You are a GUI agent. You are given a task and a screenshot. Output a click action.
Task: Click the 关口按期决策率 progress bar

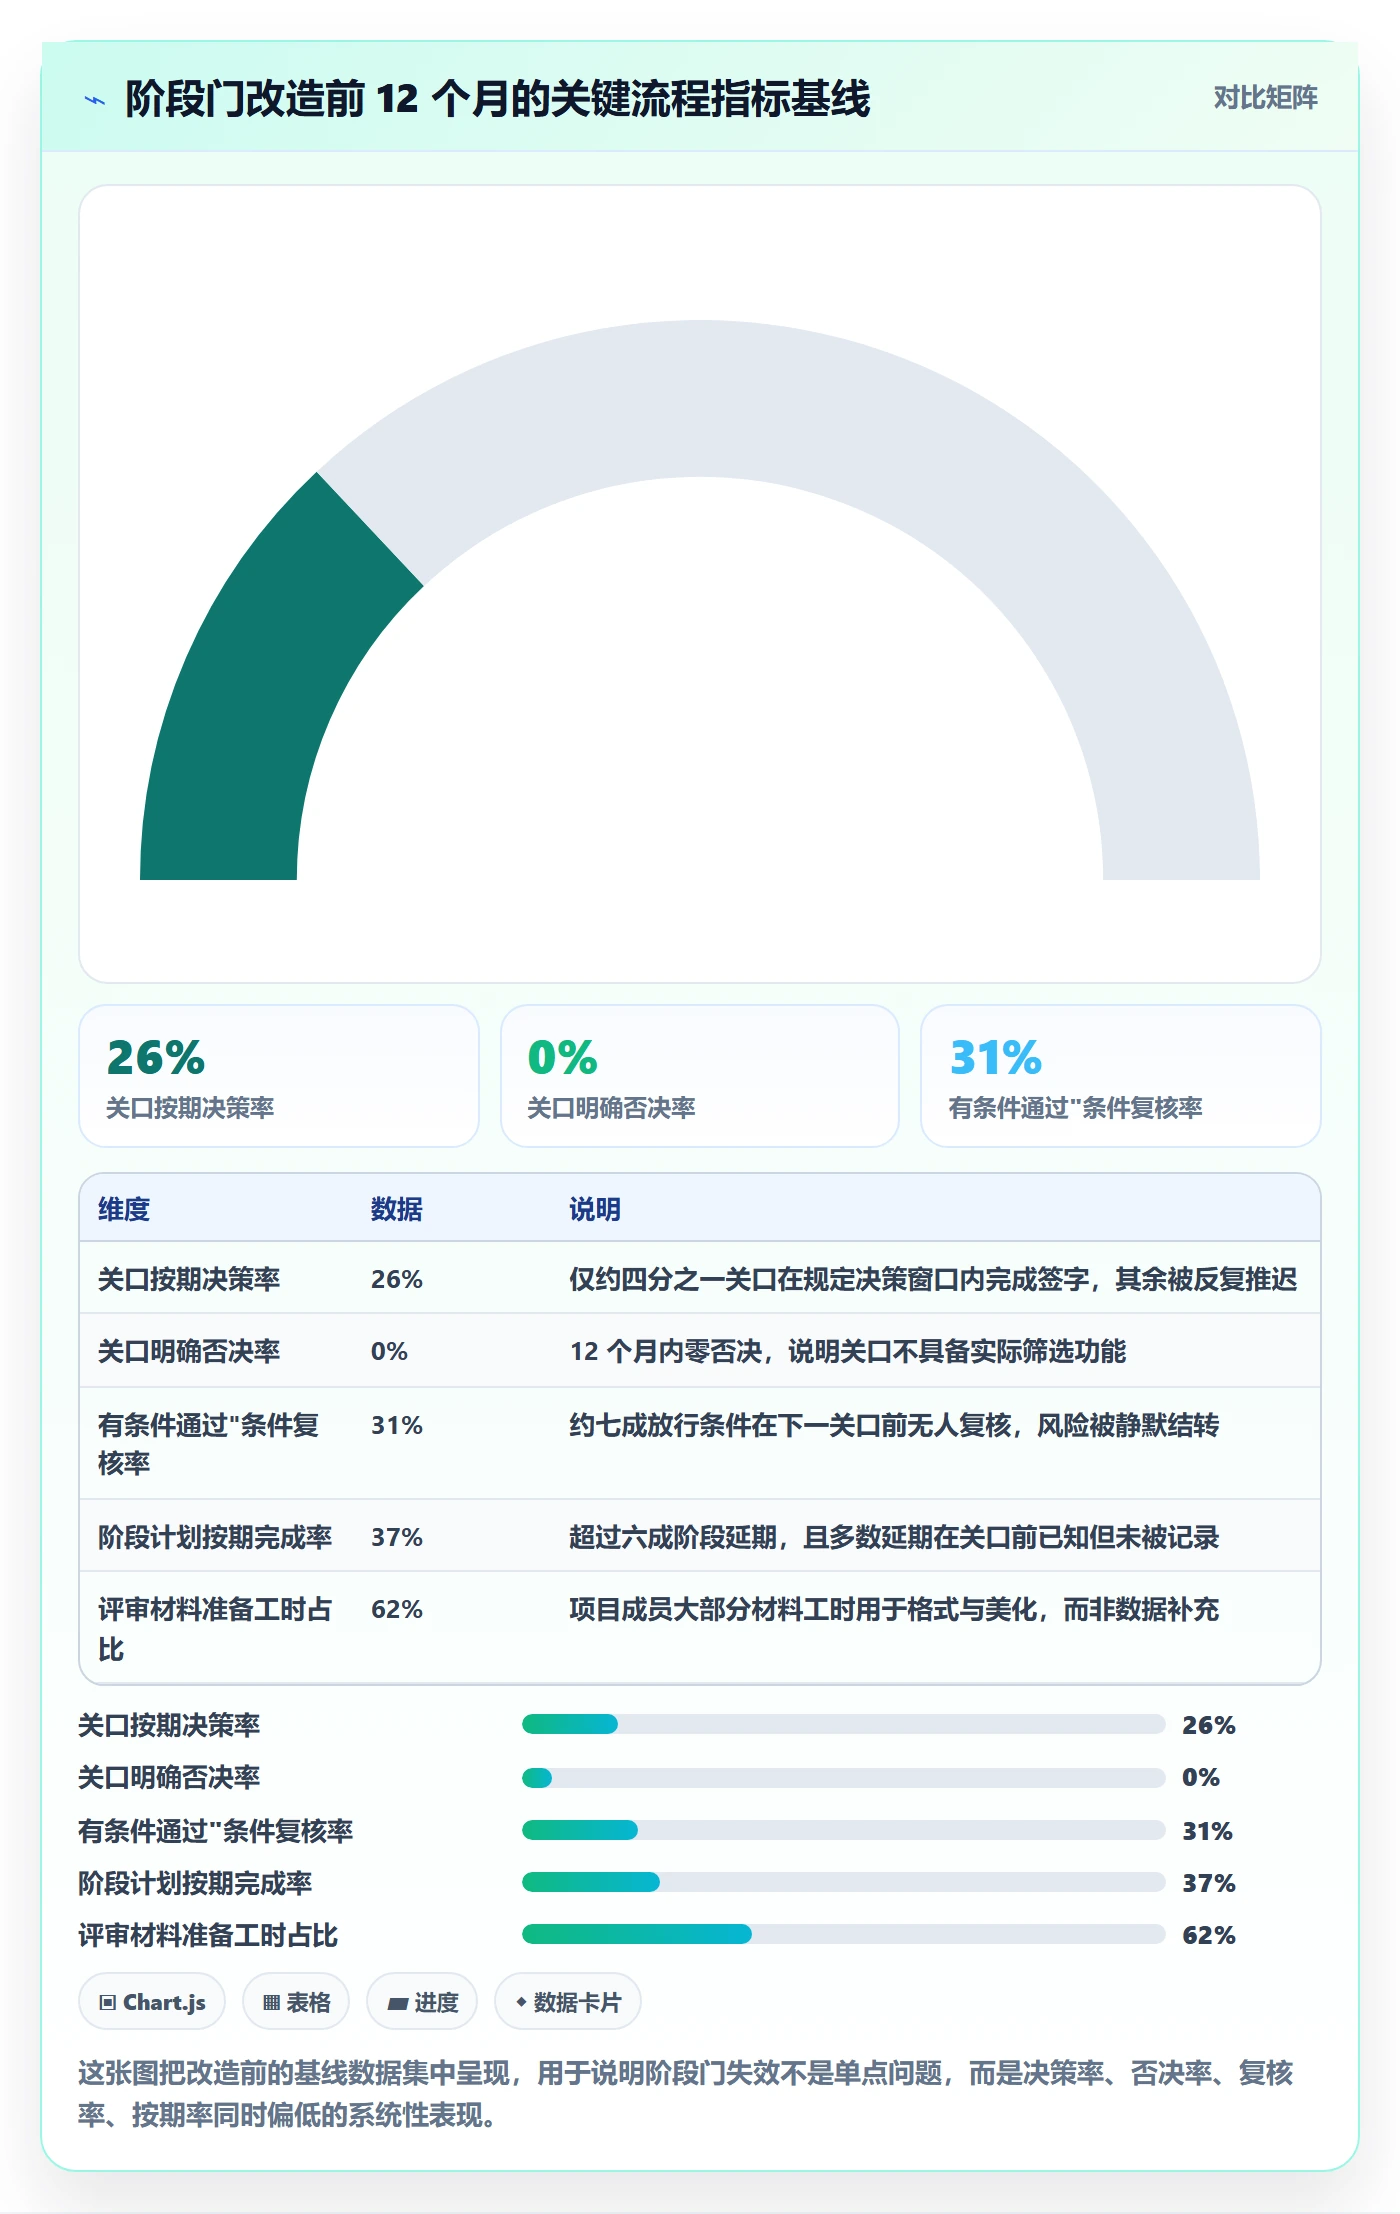pos(844,1724)
